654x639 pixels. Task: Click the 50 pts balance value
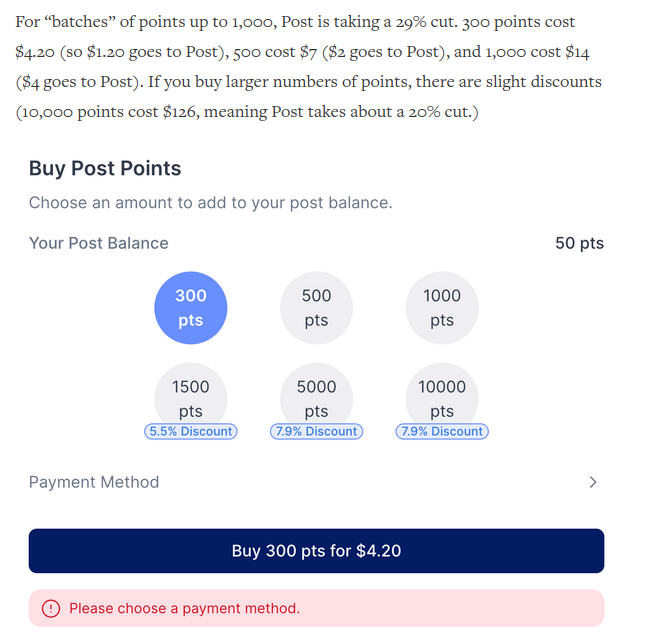pos(579,243)
